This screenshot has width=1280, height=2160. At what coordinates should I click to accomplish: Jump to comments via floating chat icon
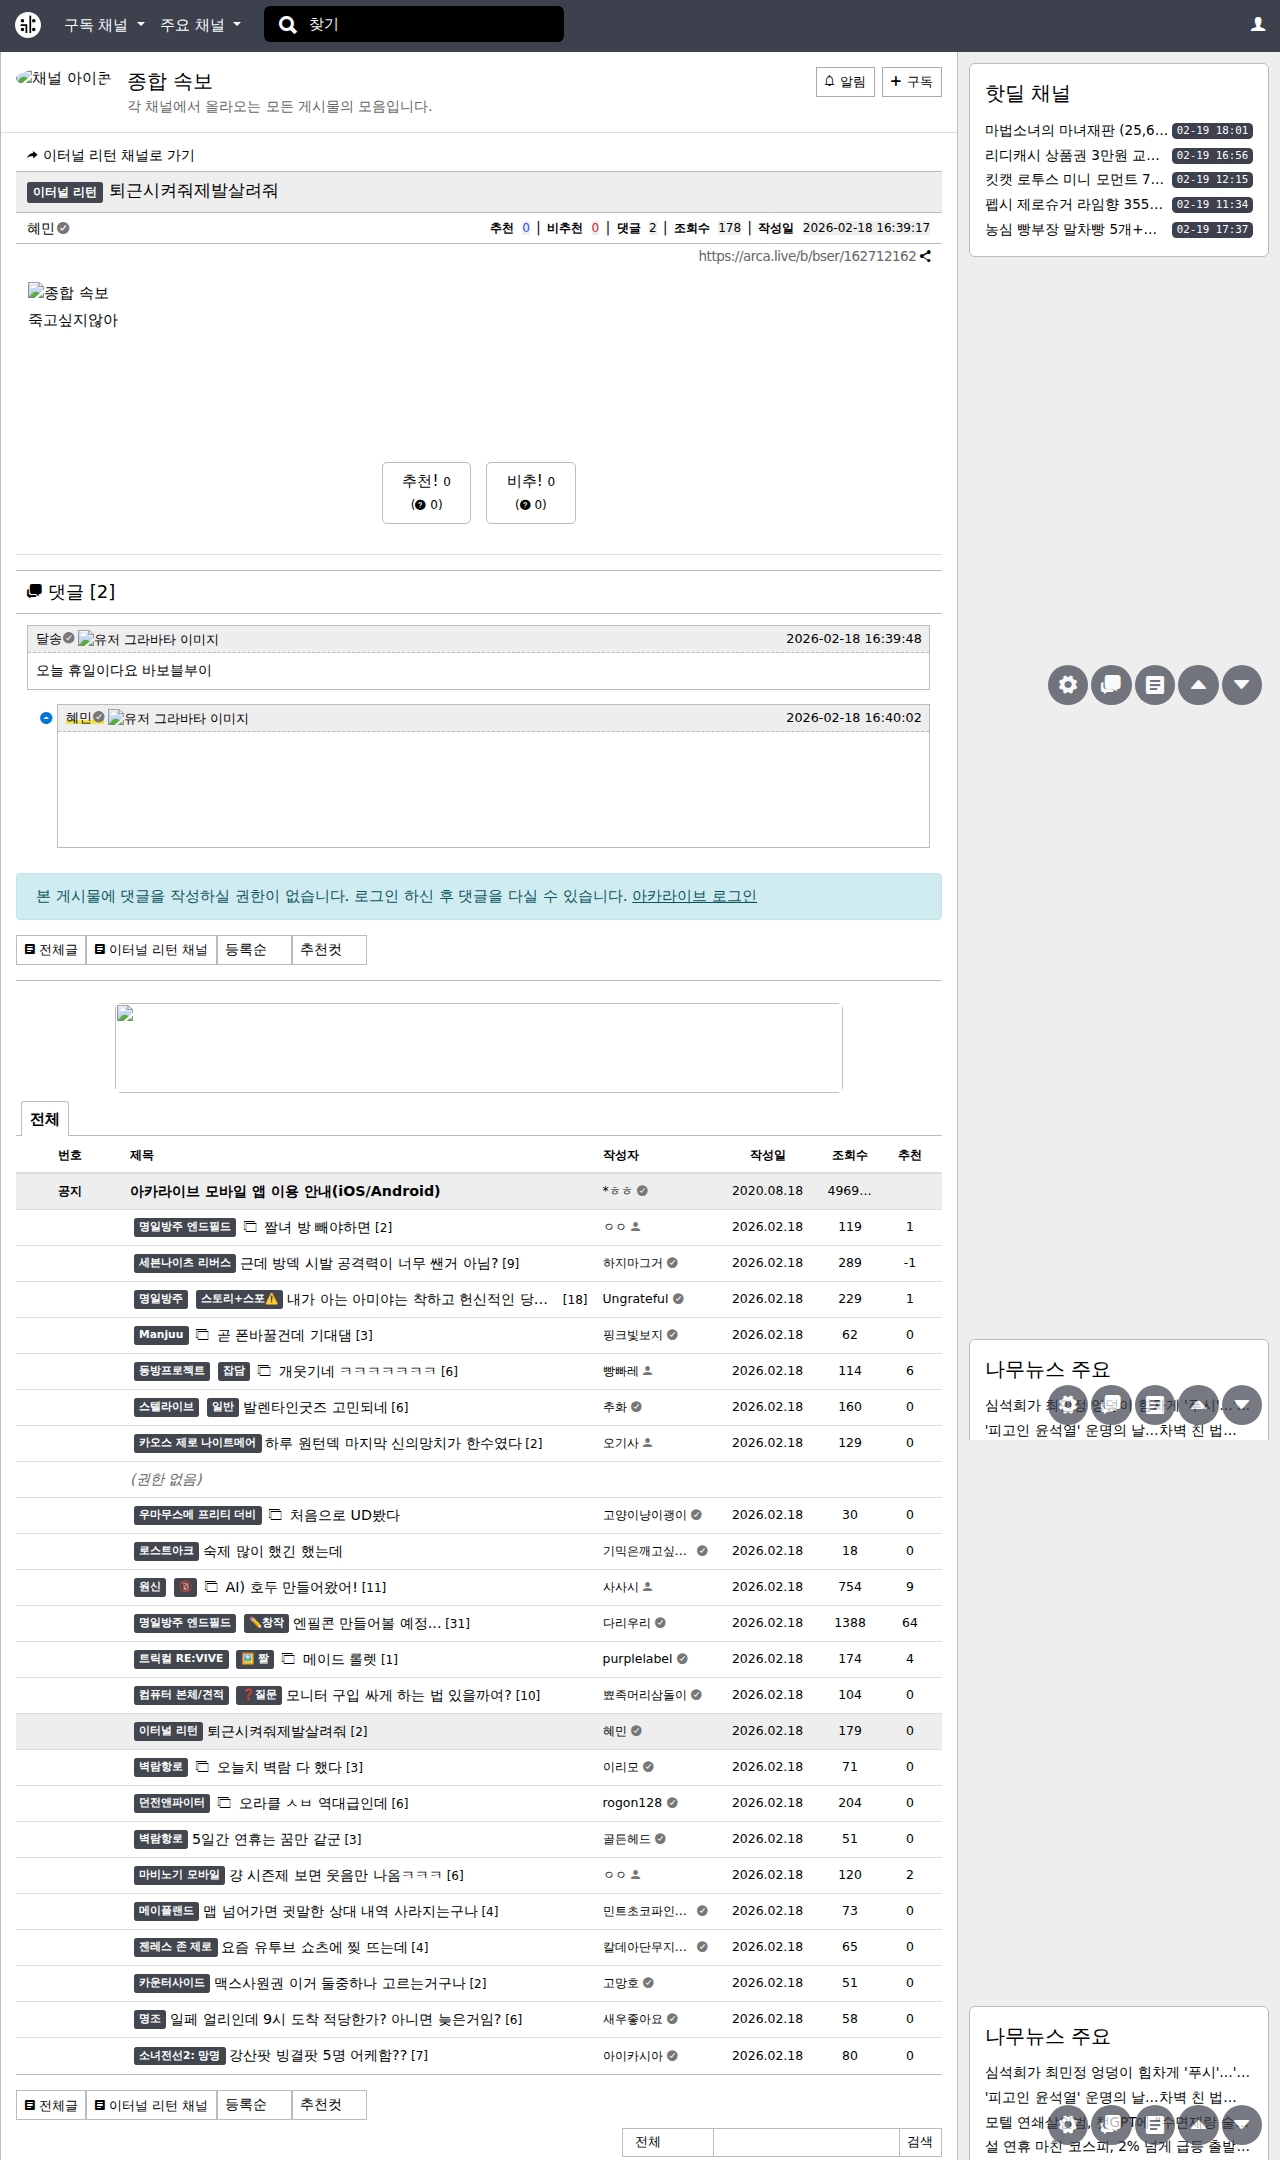1111,685
